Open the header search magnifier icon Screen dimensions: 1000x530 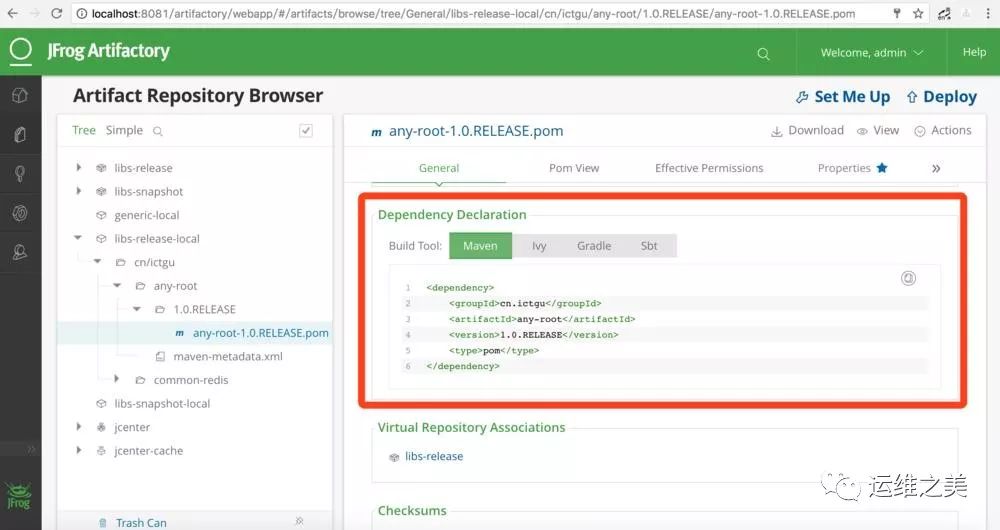click(x=763, y=54)
